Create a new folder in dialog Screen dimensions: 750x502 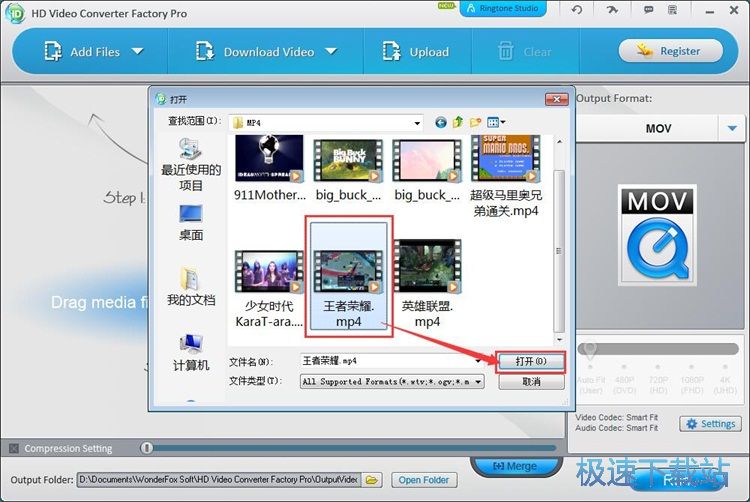click(476, 123)
